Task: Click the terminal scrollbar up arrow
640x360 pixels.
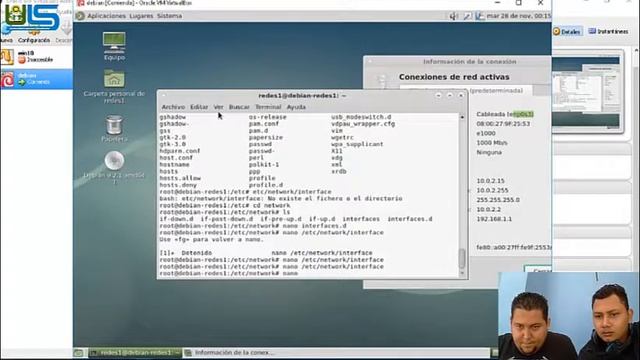Action: tap(462, 117)
